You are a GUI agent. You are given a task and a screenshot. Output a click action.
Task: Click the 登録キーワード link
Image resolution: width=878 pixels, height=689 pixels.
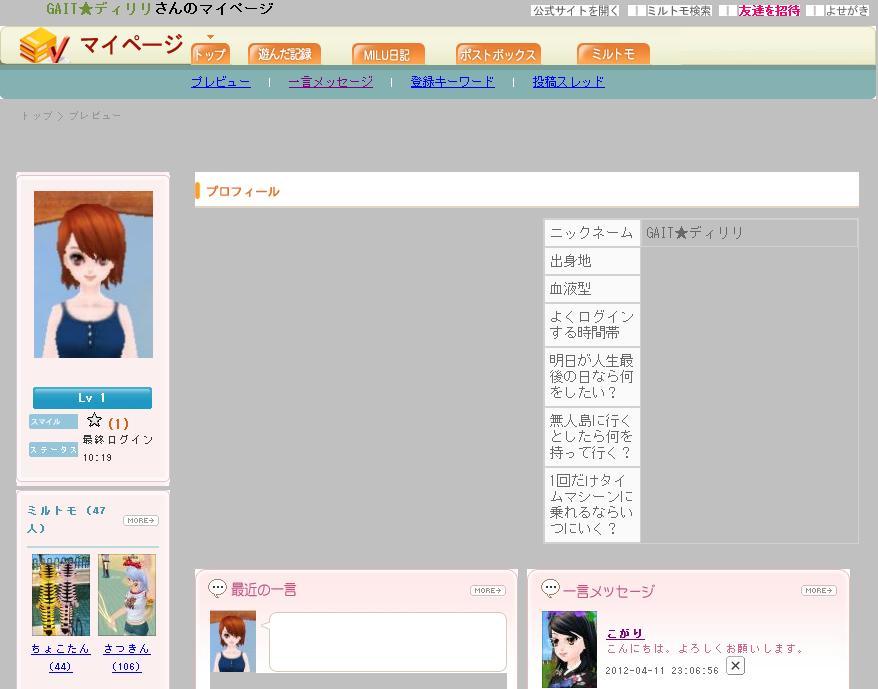pos(452,82)
